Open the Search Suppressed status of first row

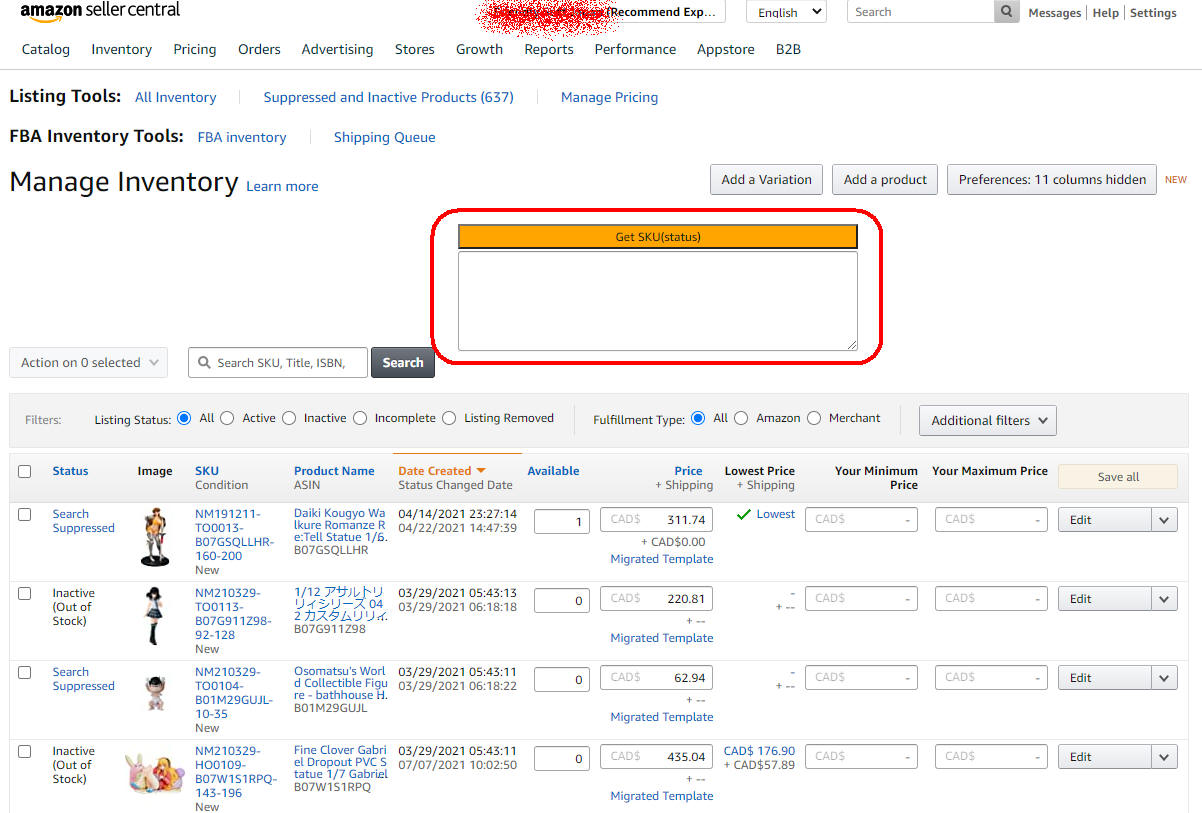83,521
